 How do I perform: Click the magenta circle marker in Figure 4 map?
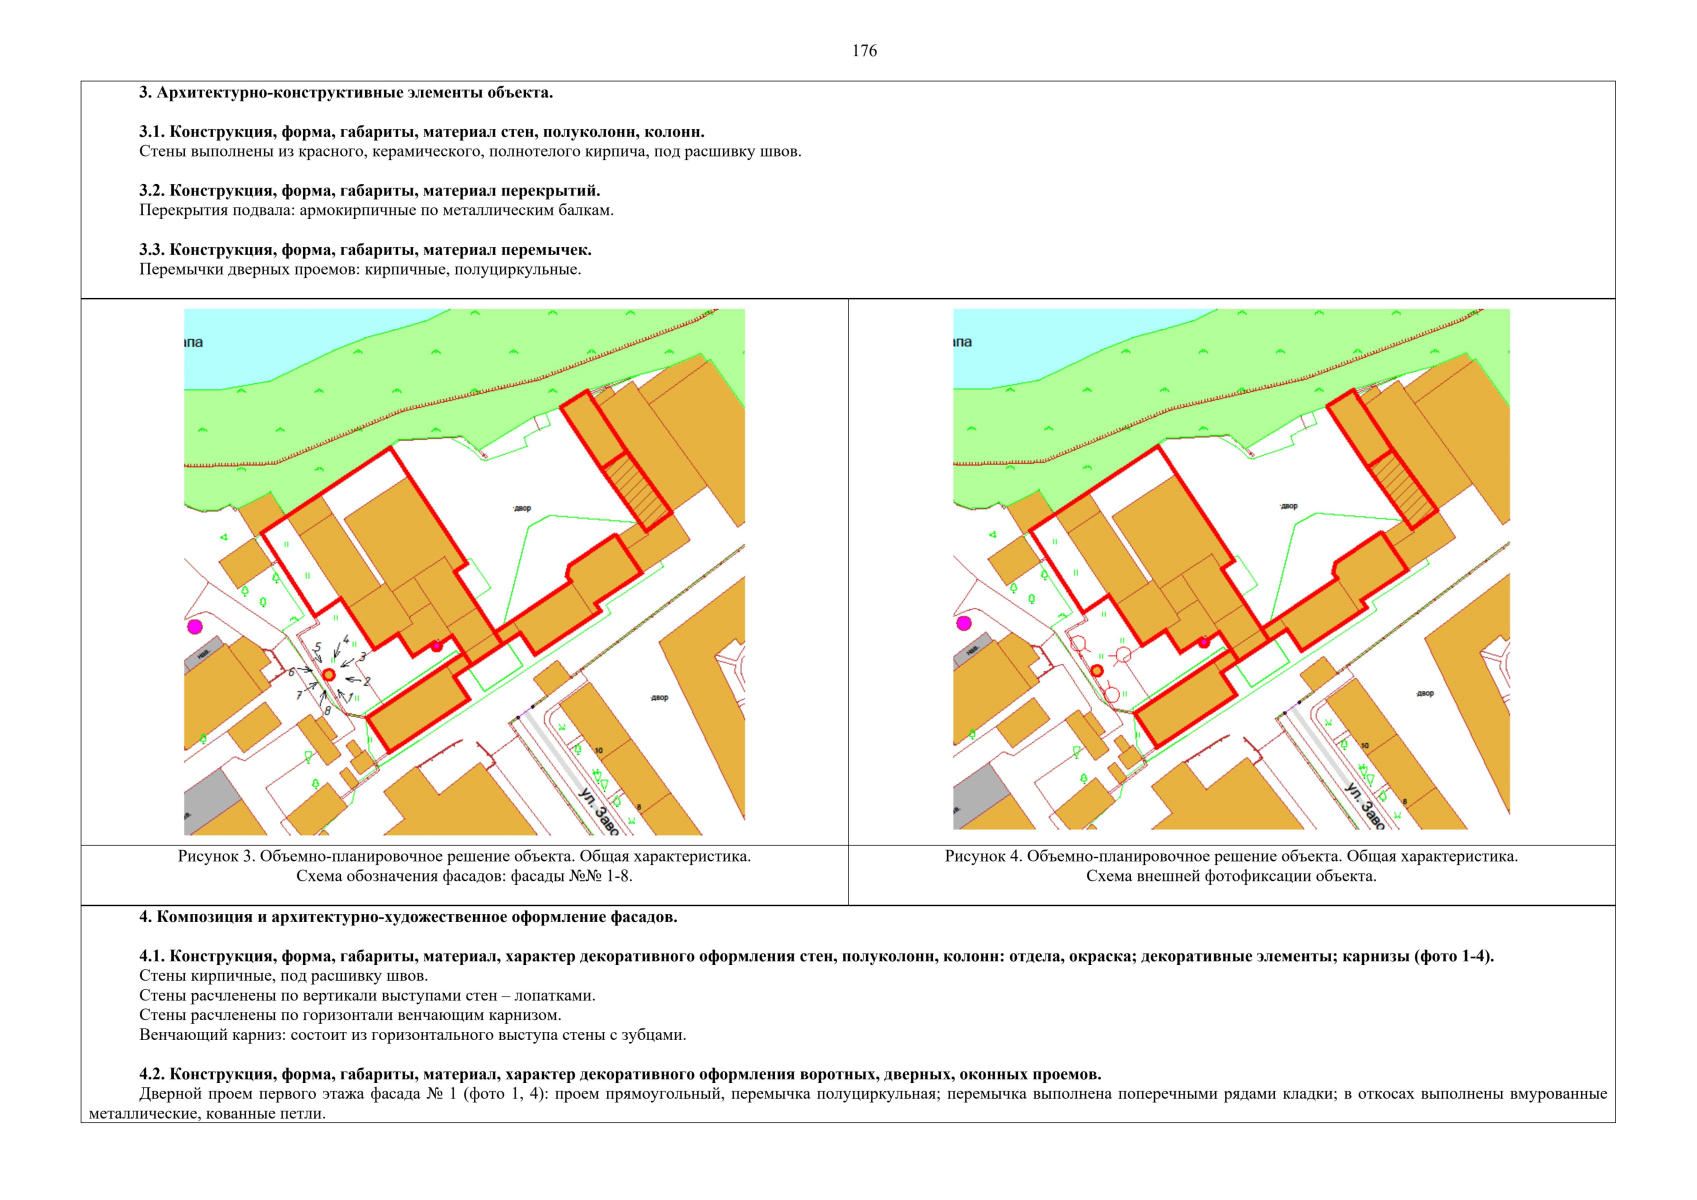tap(964, 623)
